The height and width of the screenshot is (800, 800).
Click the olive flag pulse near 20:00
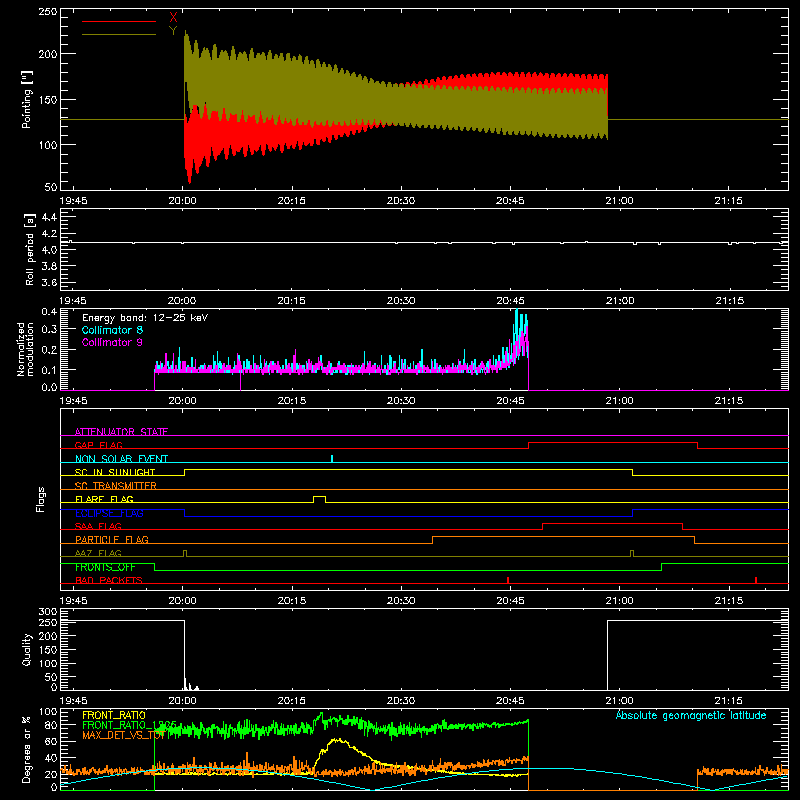click(x=185, y=553)
